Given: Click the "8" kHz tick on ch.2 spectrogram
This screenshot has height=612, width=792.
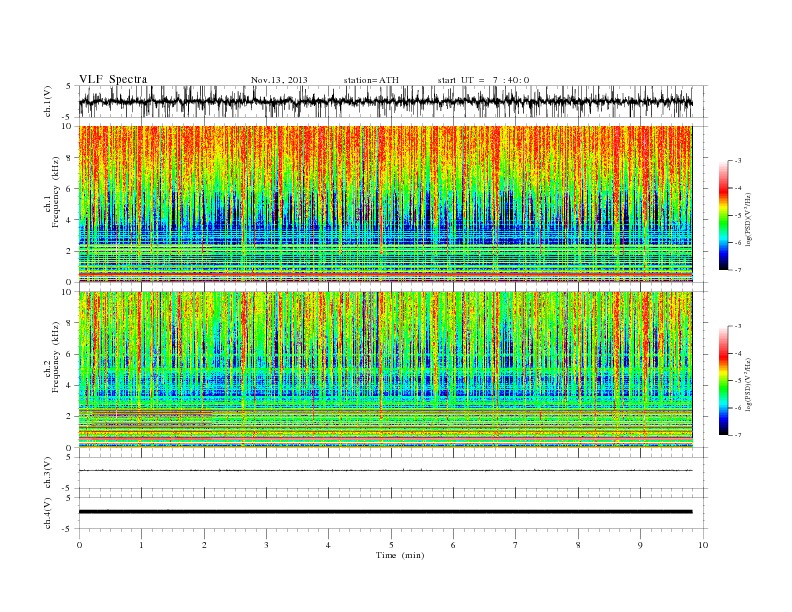Looking at the screenshot, I should (69, 323).
